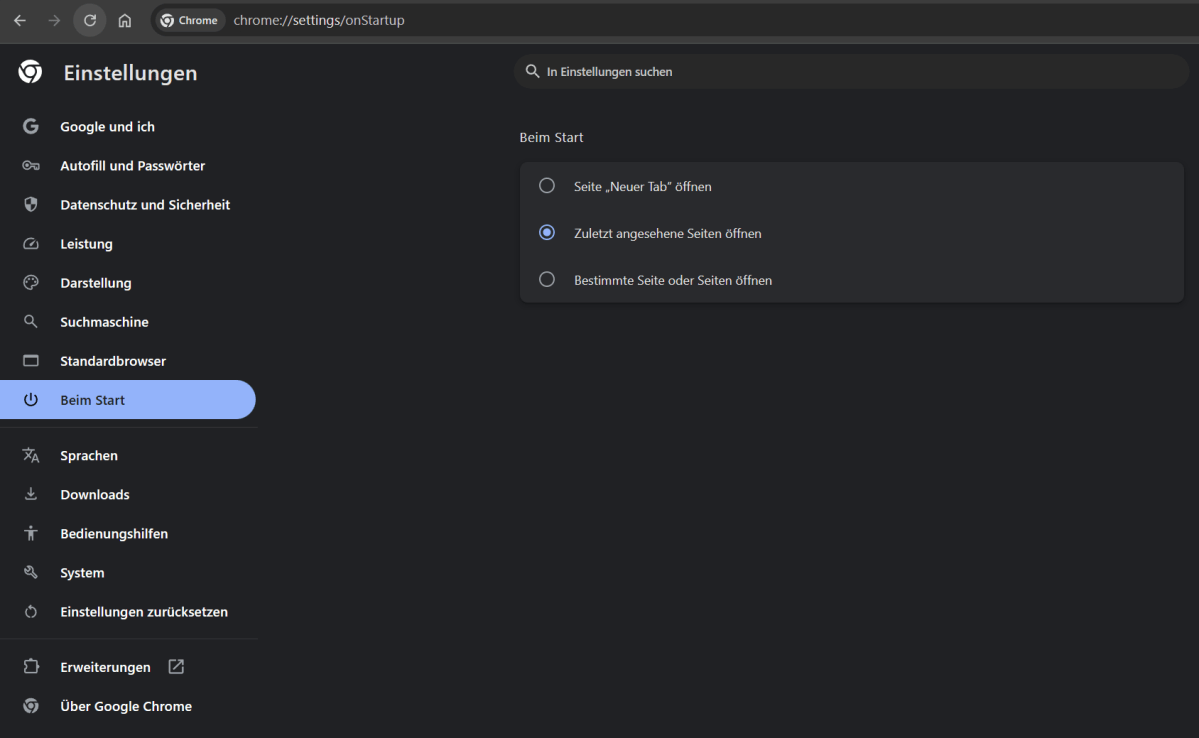1199x738 pixels.
Task: Click the browser back arrow
Action: click(x=20, y=21)
